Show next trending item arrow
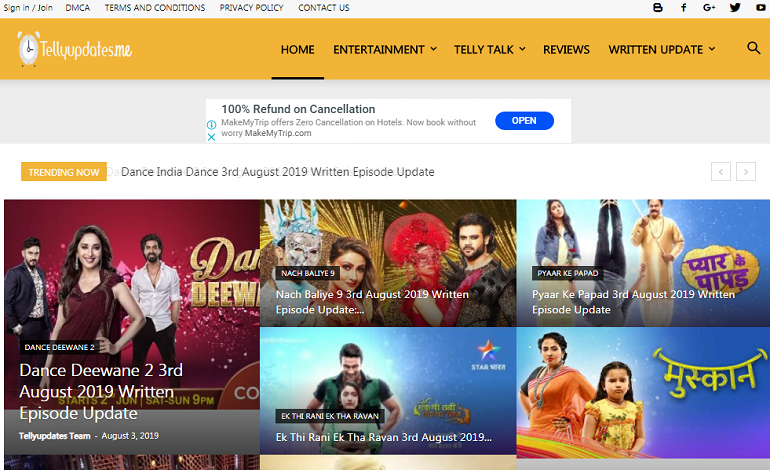 [745, 172]
